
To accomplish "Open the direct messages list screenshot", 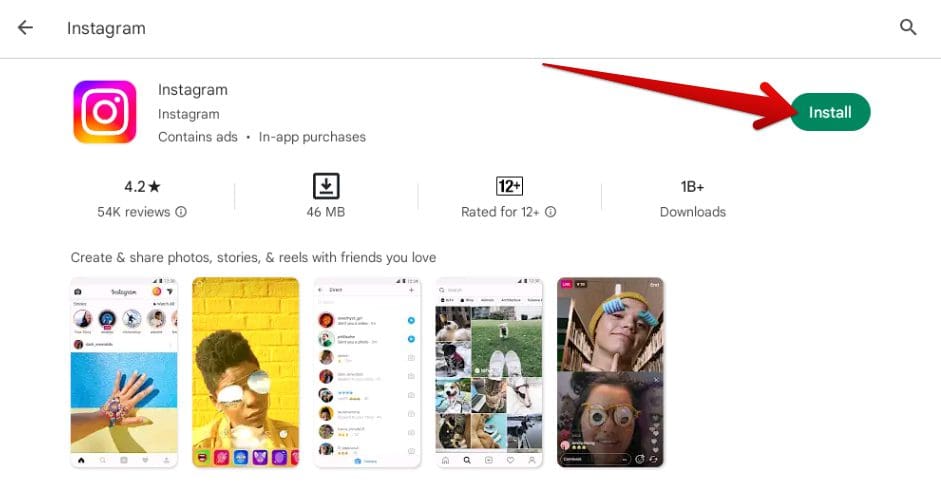I will click(x=367, y=372).
